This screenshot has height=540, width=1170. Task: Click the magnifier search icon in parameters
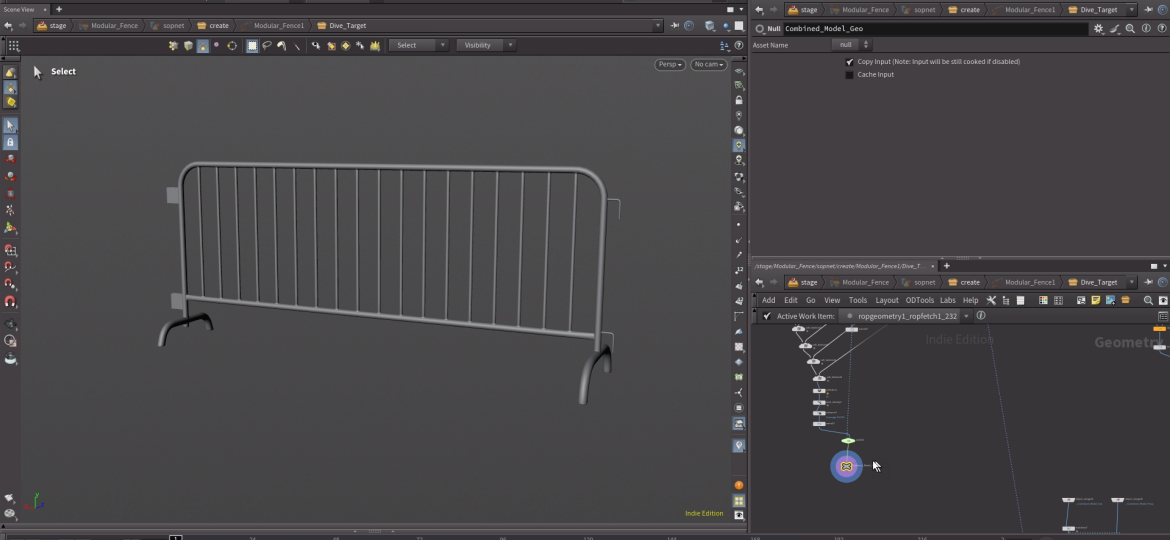pos(1130,29)
